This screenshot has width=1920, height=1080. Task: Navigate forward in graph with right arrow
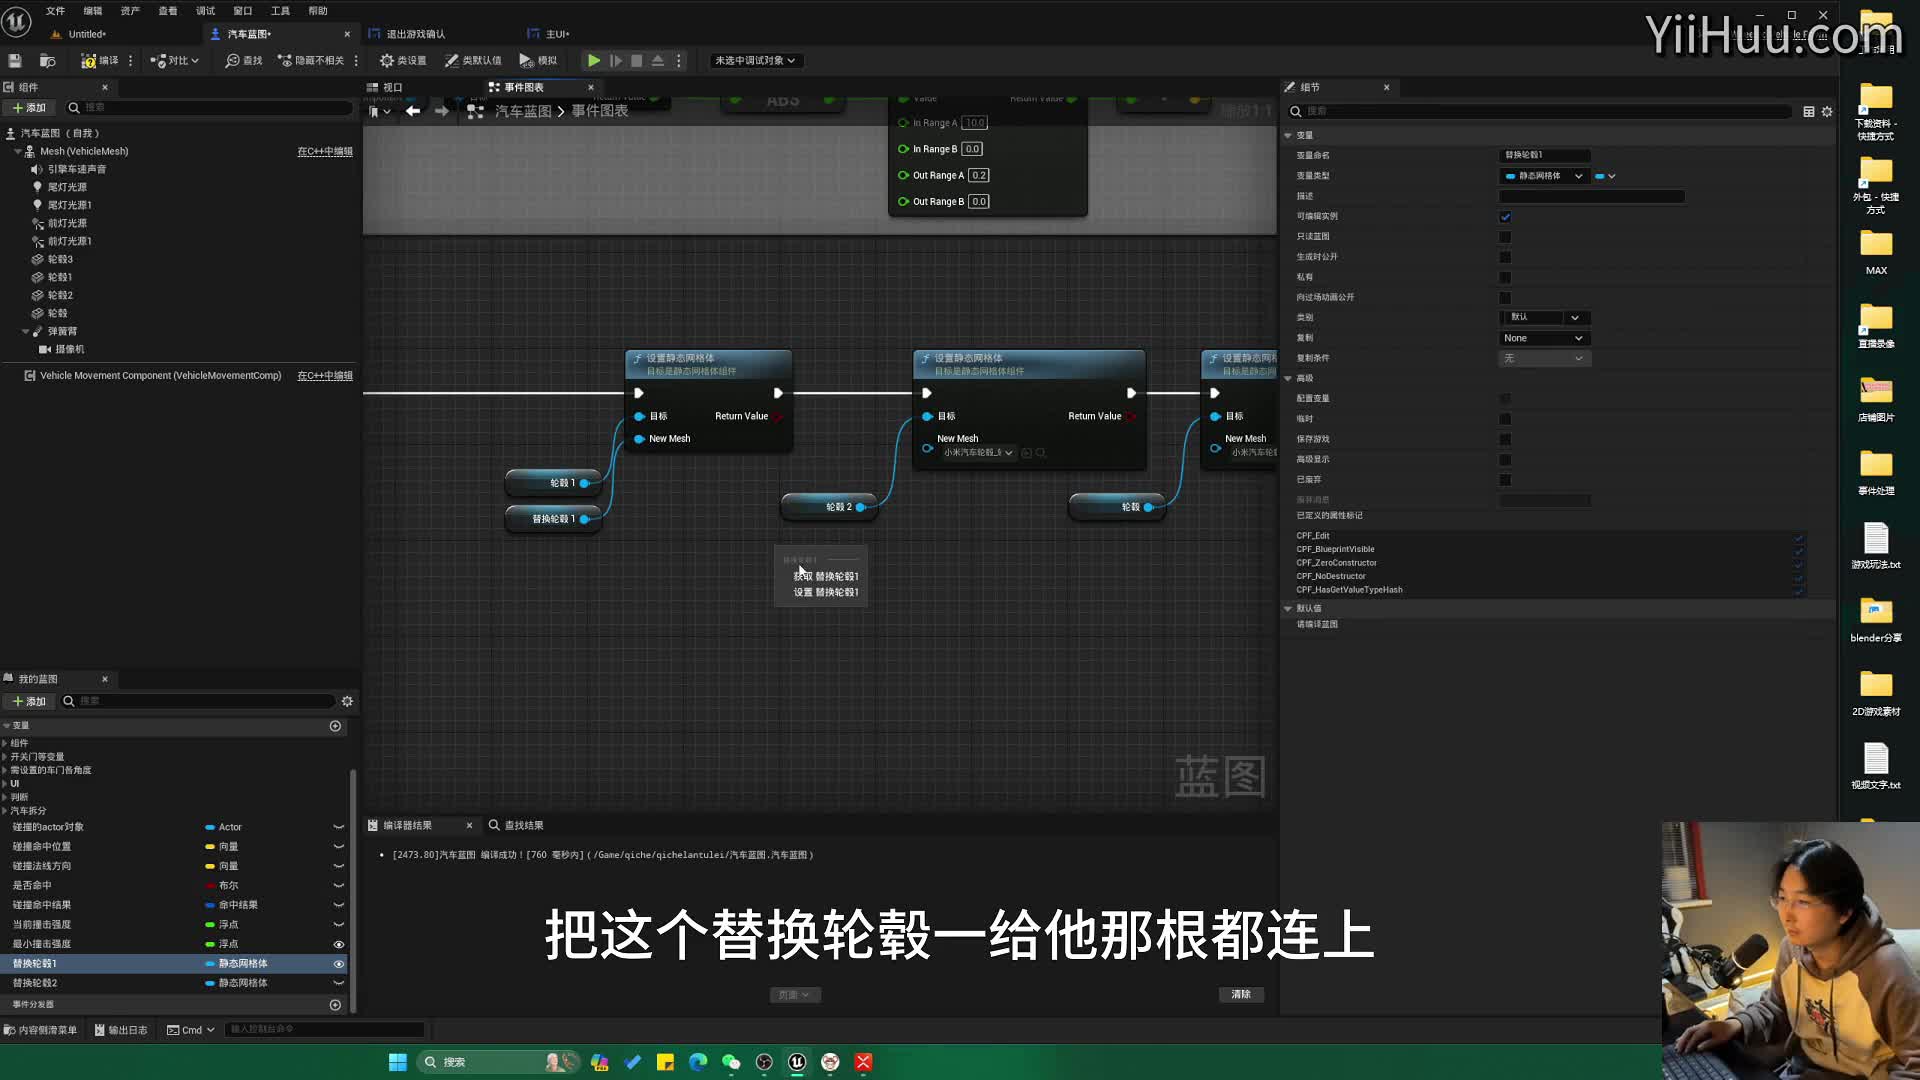tap(441, 111)
